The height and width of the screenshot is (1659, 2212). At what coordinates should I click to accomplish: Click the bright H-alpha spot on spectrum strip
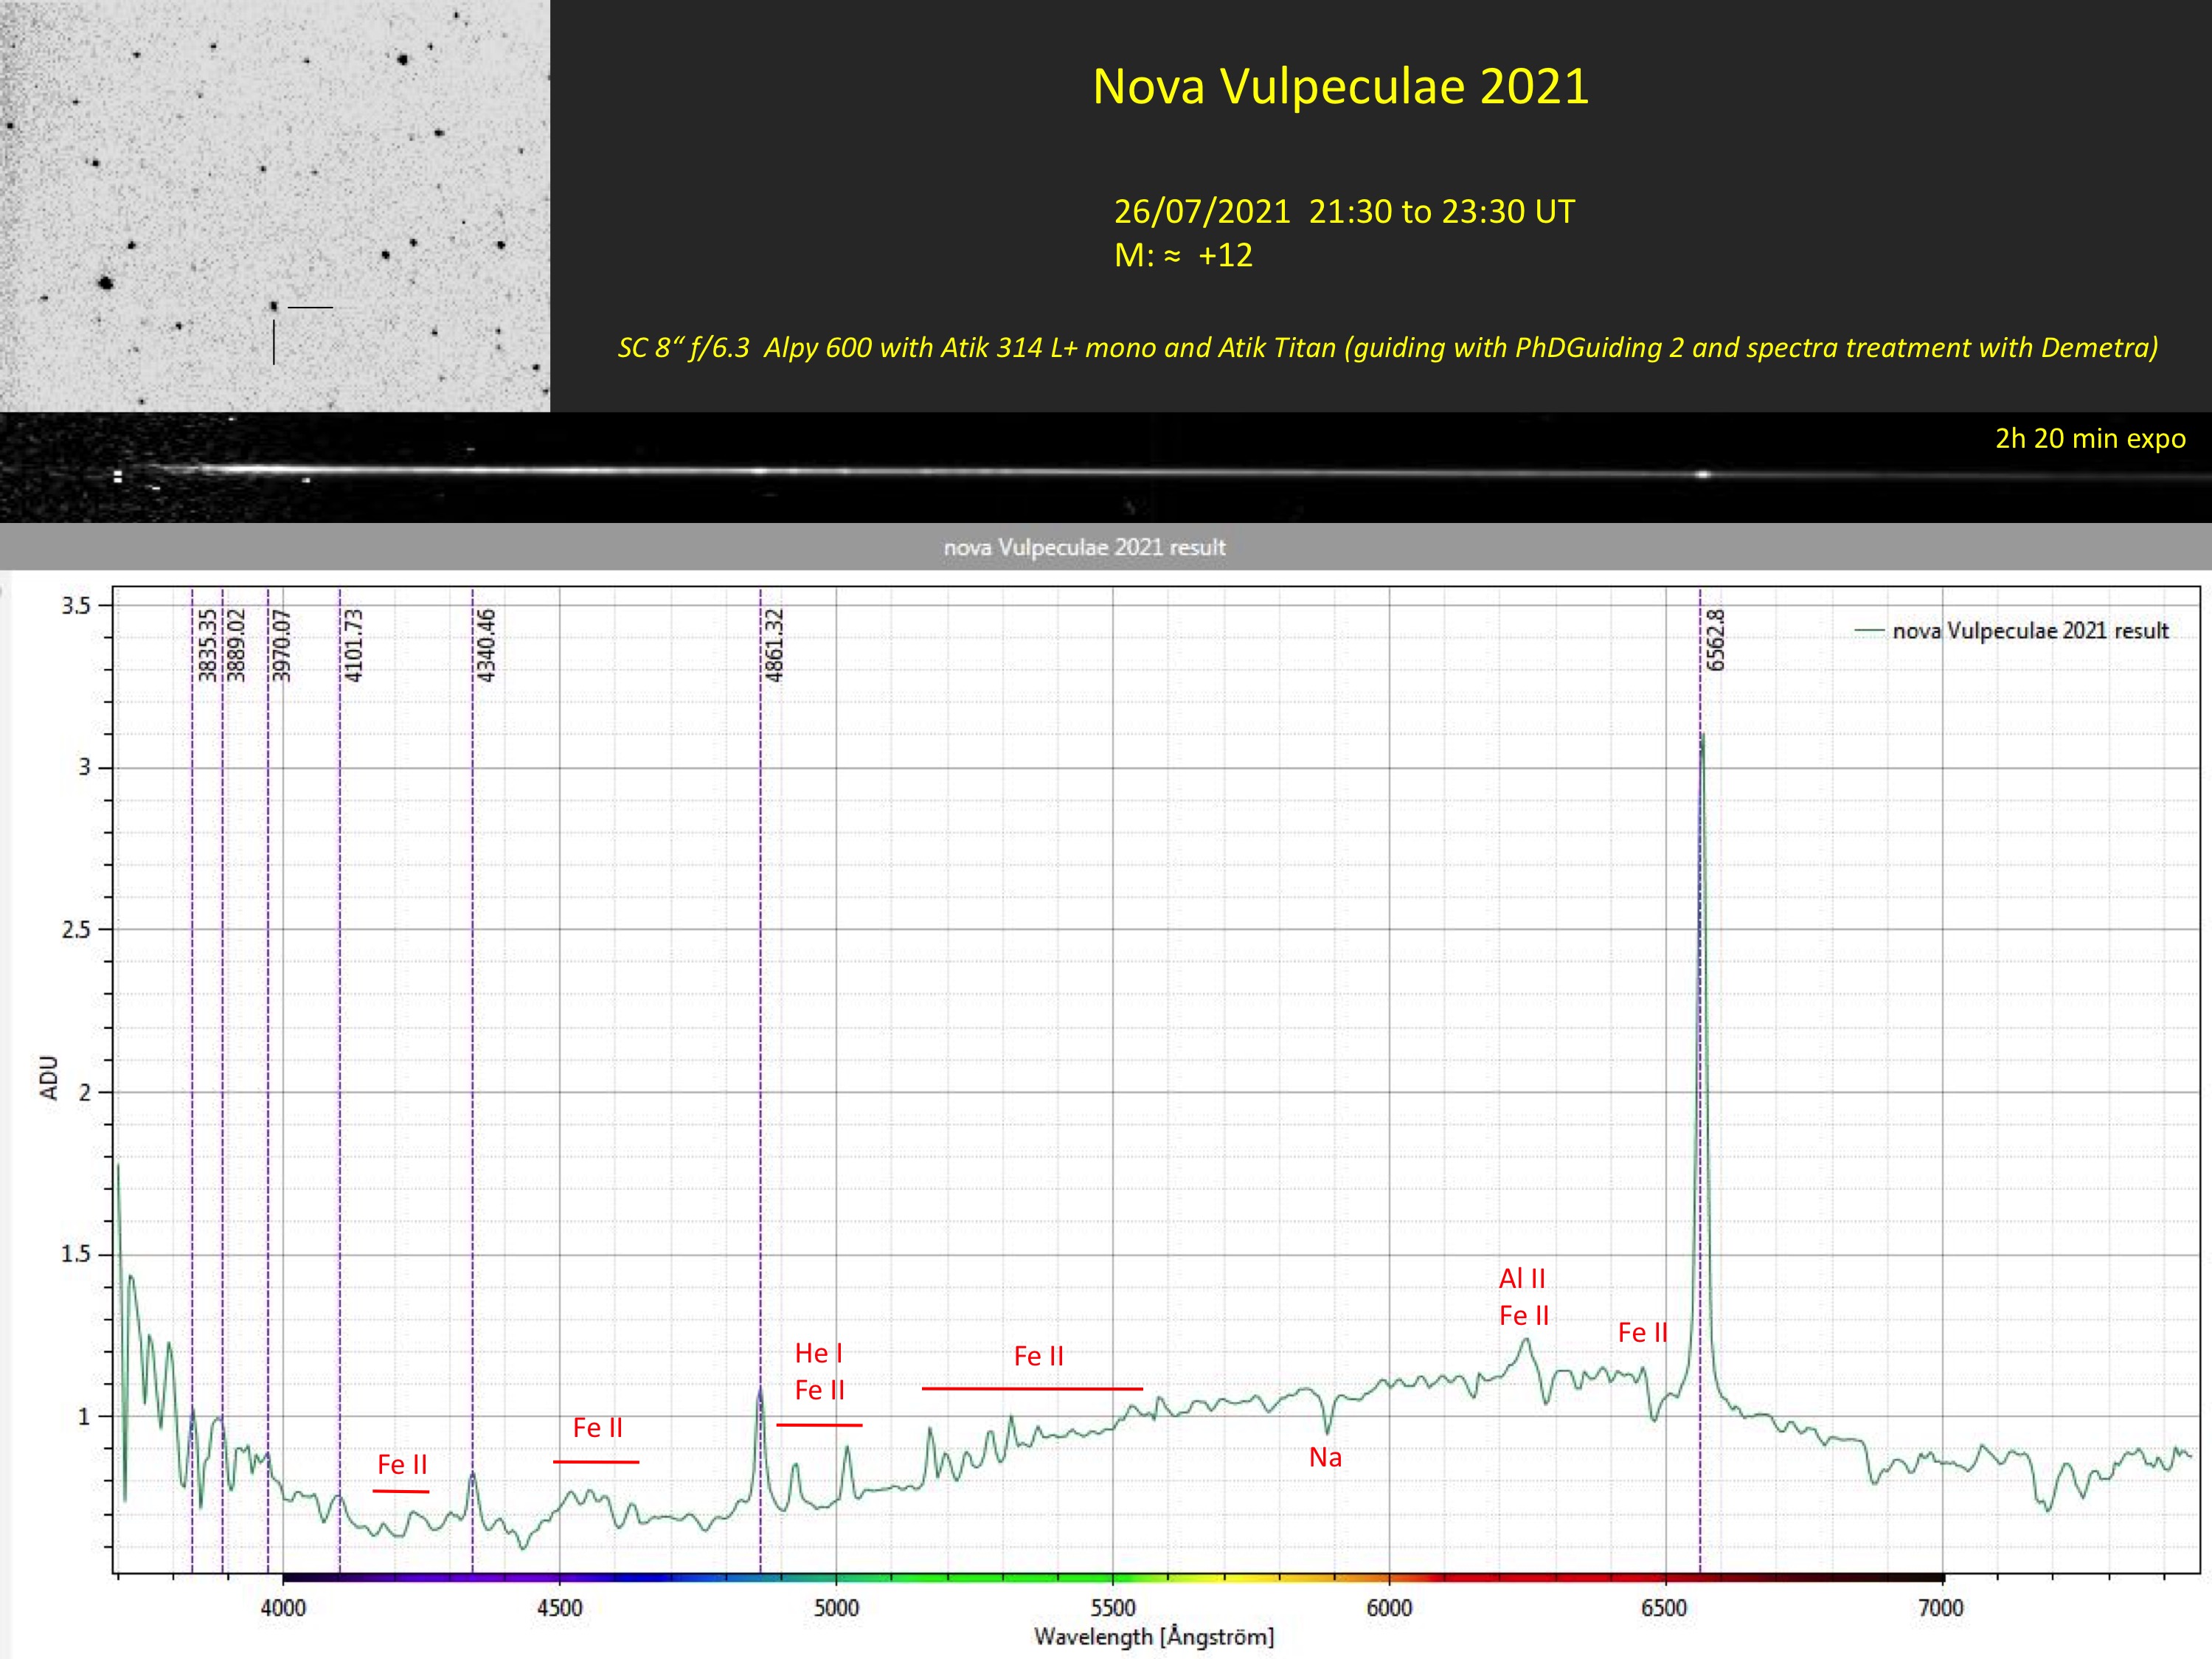tap(1703, 474)
